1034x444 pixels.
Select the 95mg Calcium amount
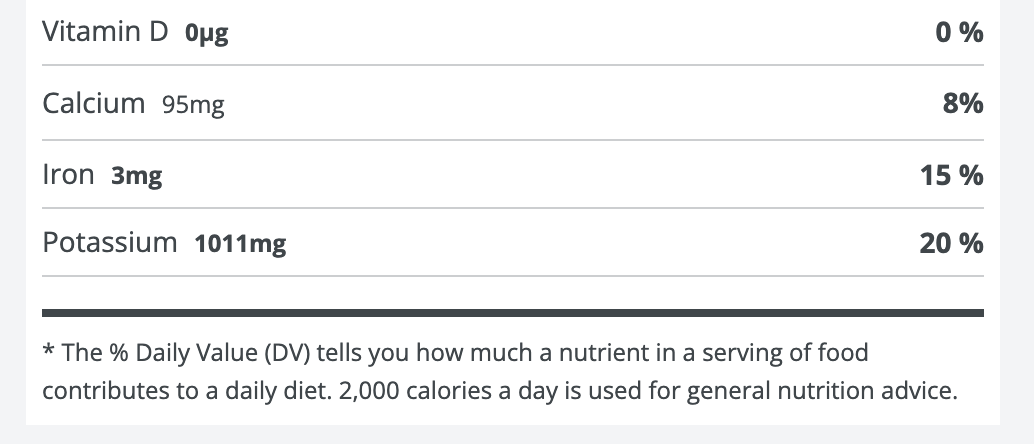coord(193,104)
